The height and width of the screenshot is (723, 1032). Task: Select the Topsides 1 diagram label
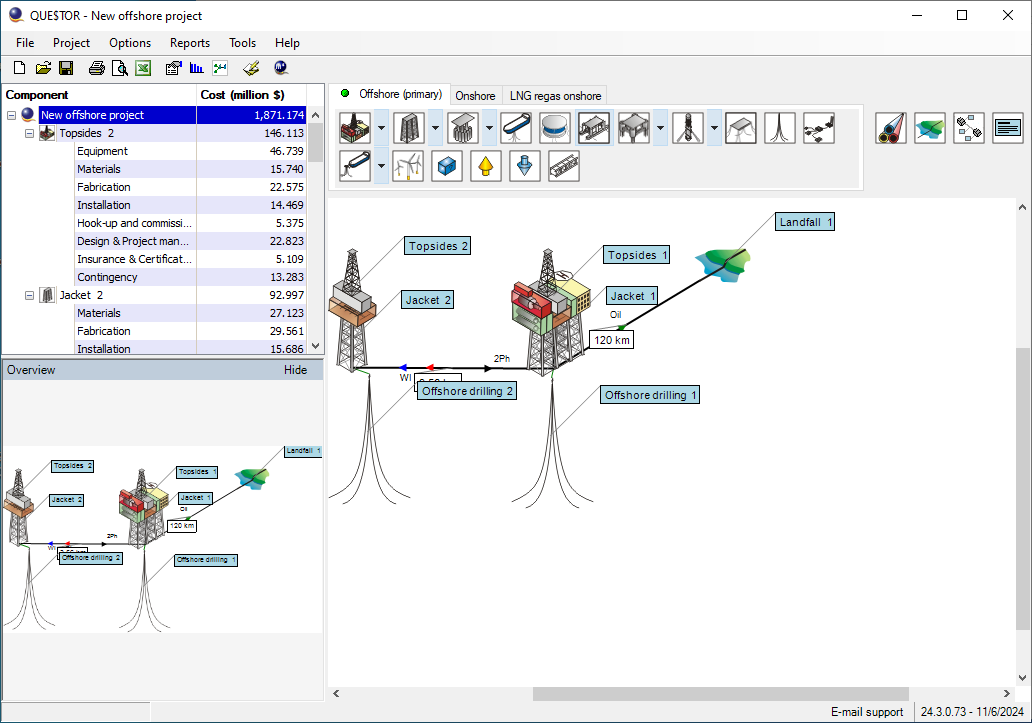point(636,255)
